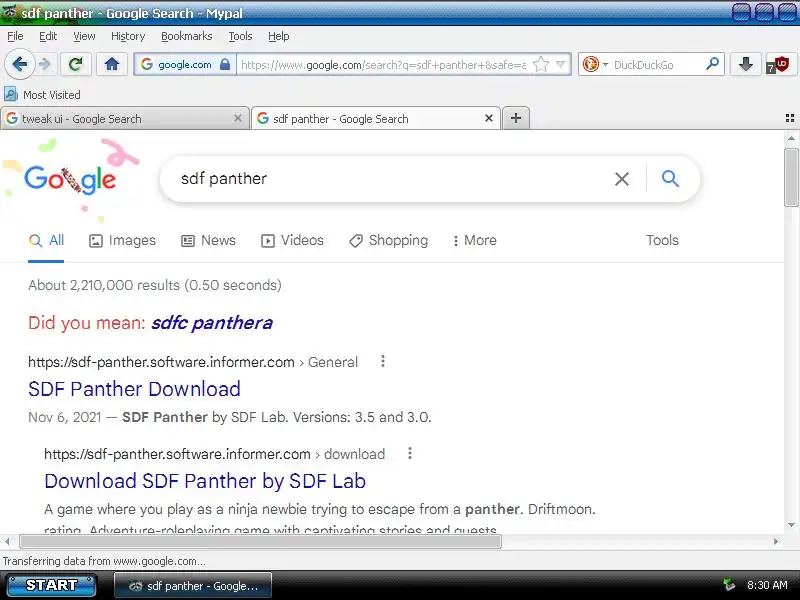Open the Bookmarks menu
Image resolution: width=800 pixels, height=600 pixels.
click(187, 36)
